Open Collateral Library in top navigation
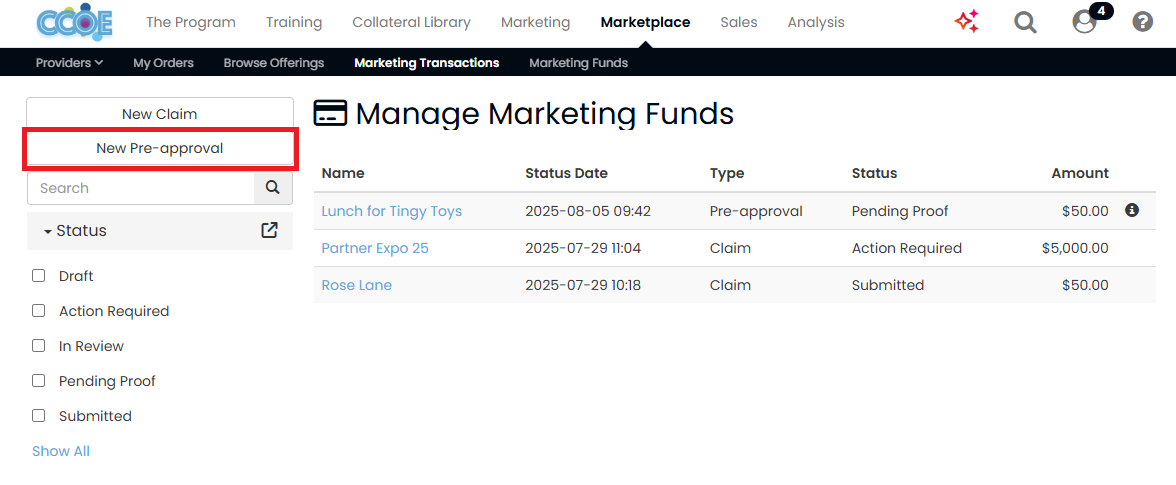Image resolution: width=1176 pixels, height=485 pixels. [x=412, y=22]
